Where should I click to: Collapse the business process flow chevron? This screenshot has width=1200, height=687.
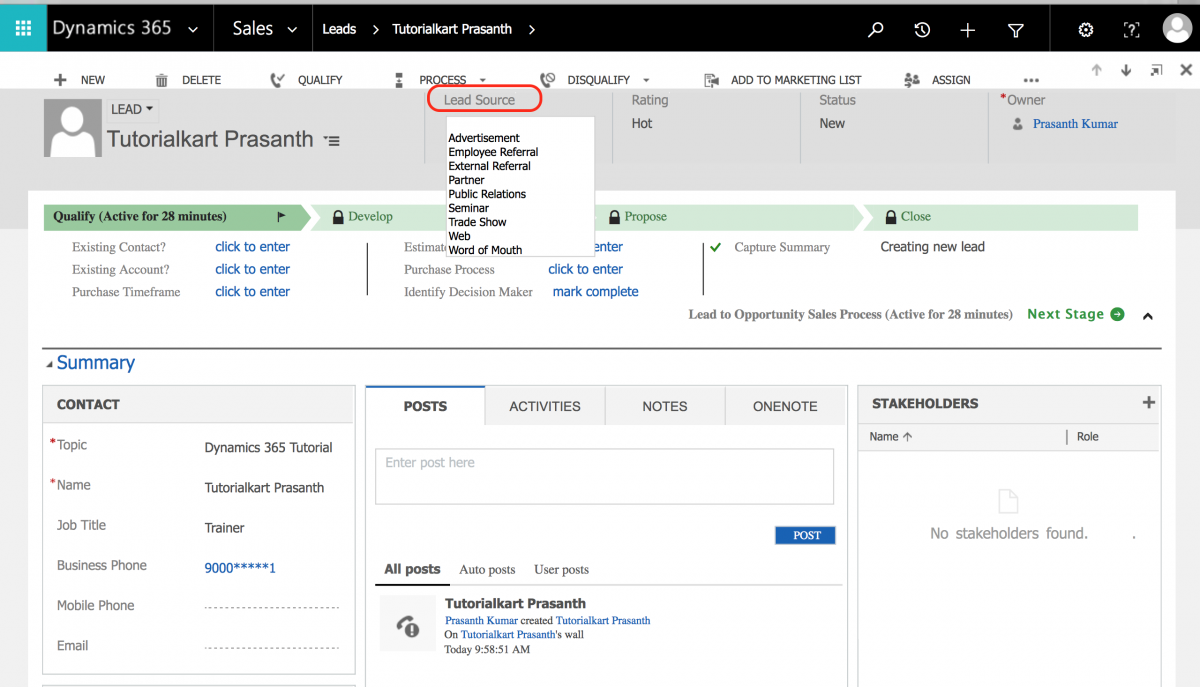point(1148,316)
